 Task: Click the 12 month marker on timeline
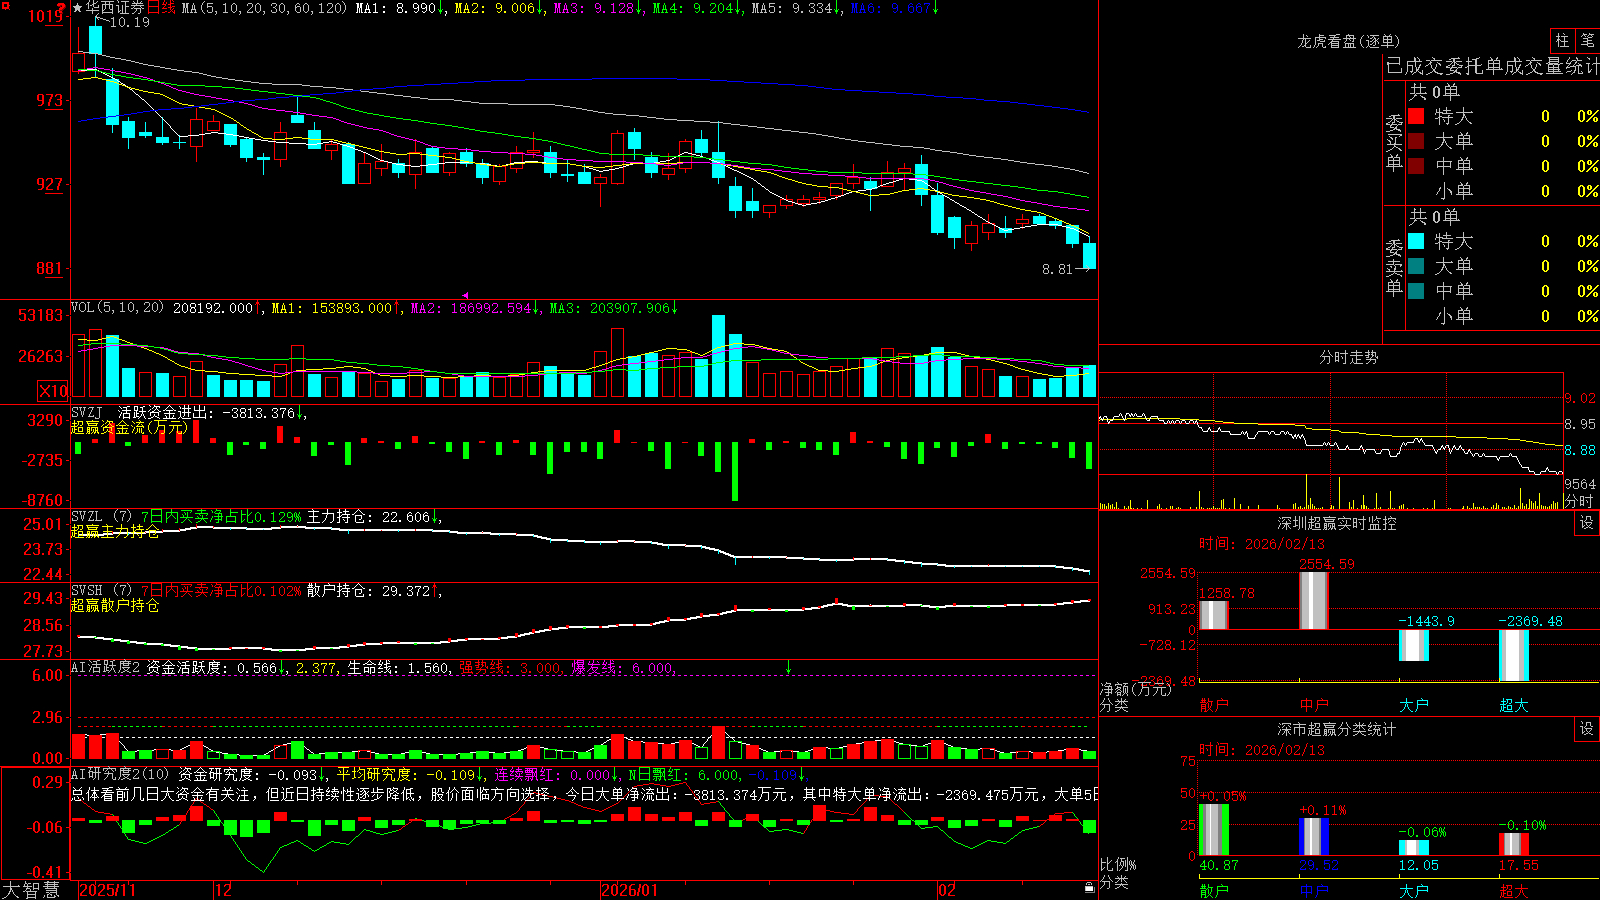[223, 890]
